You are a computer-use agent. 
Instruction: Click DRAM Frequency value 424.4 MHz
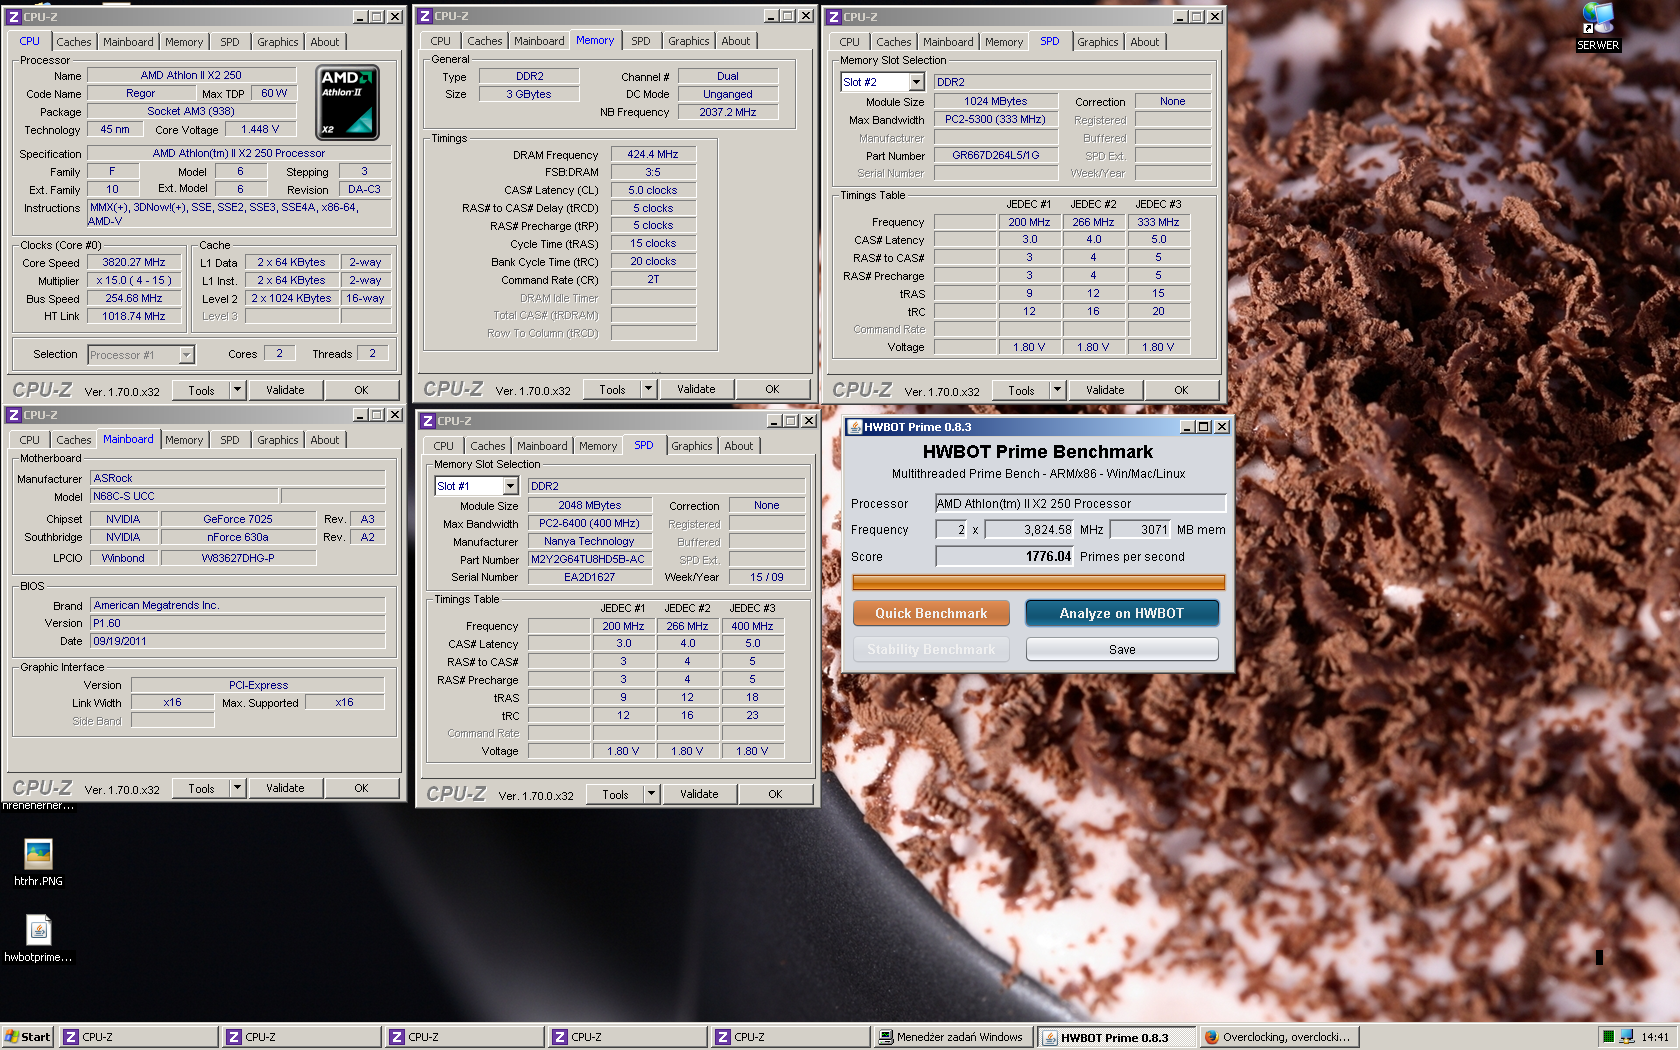(x=653, y=155)
